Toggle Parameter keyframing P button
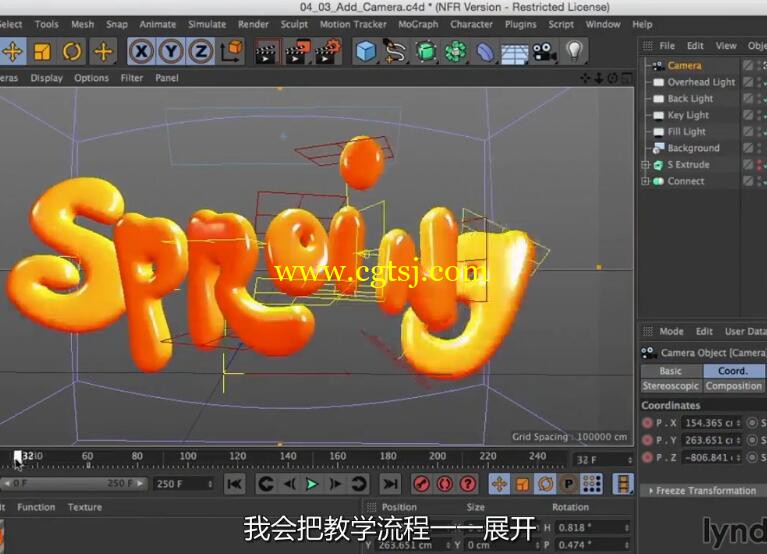The image size is (767, 554). 568,484
